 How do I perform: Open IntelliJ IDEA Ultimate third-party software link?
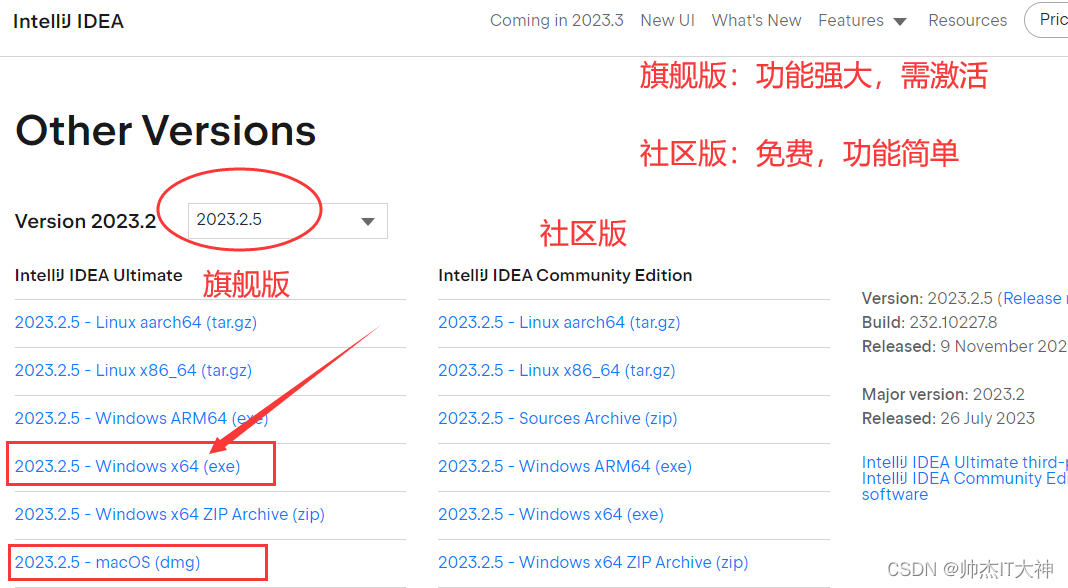(x=964, y=462)
